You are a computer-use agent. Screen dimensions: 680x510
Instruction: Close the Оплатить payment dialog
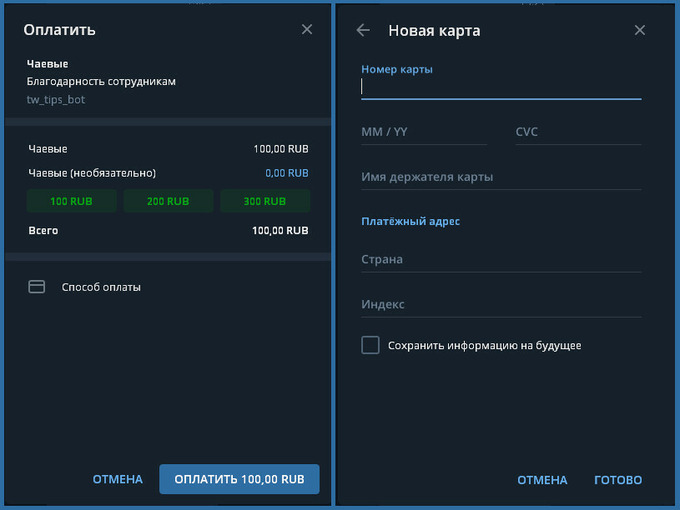tap(307, 30)
